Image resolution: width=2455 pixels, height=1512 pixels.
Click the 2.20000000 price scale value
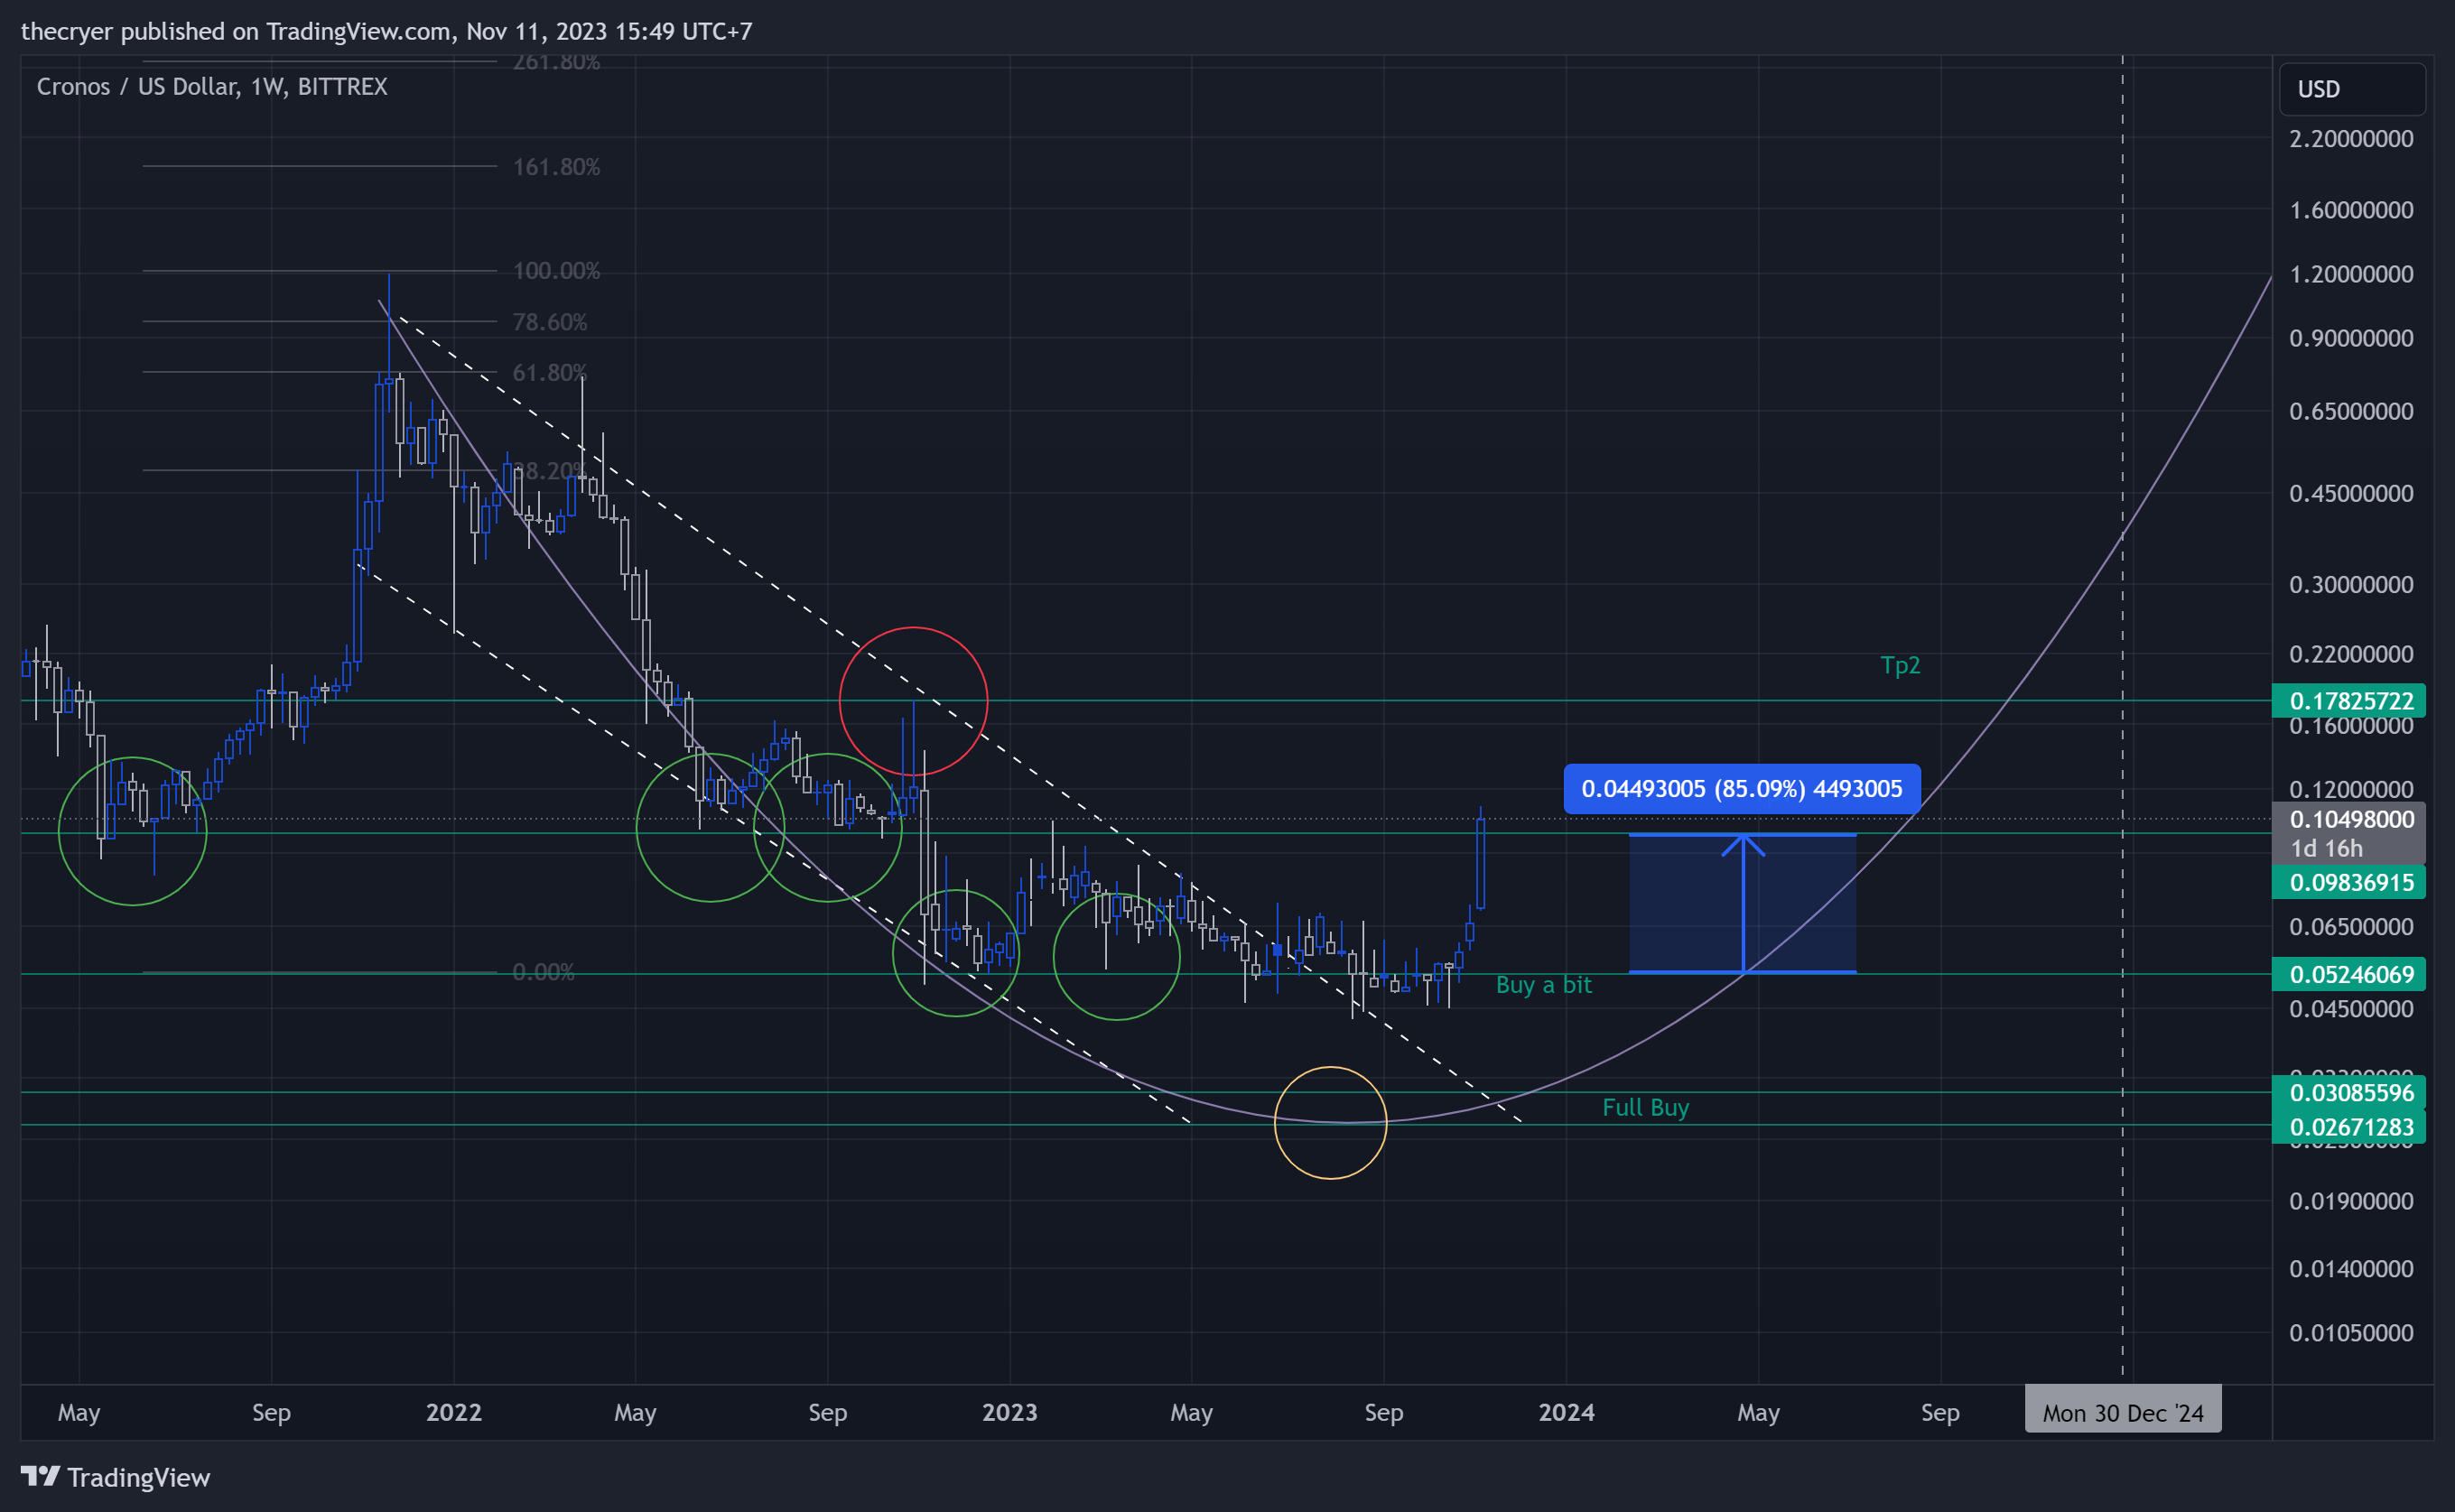pos(2351,139)
